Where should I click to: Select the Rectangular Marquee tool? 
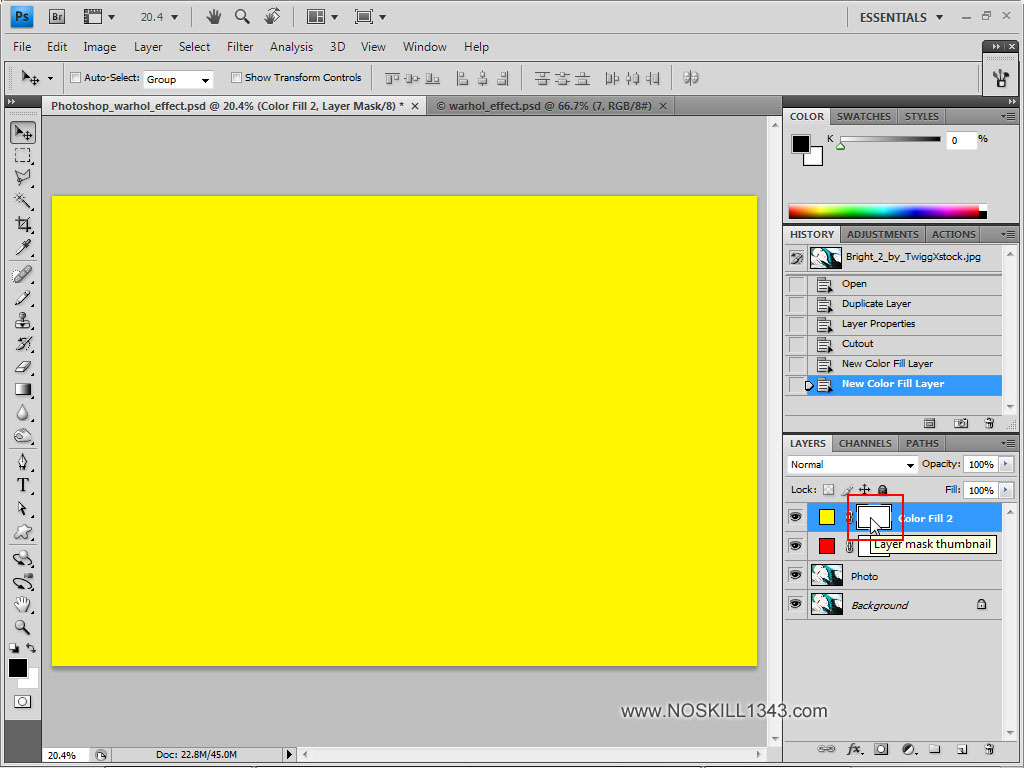point(23,155)
